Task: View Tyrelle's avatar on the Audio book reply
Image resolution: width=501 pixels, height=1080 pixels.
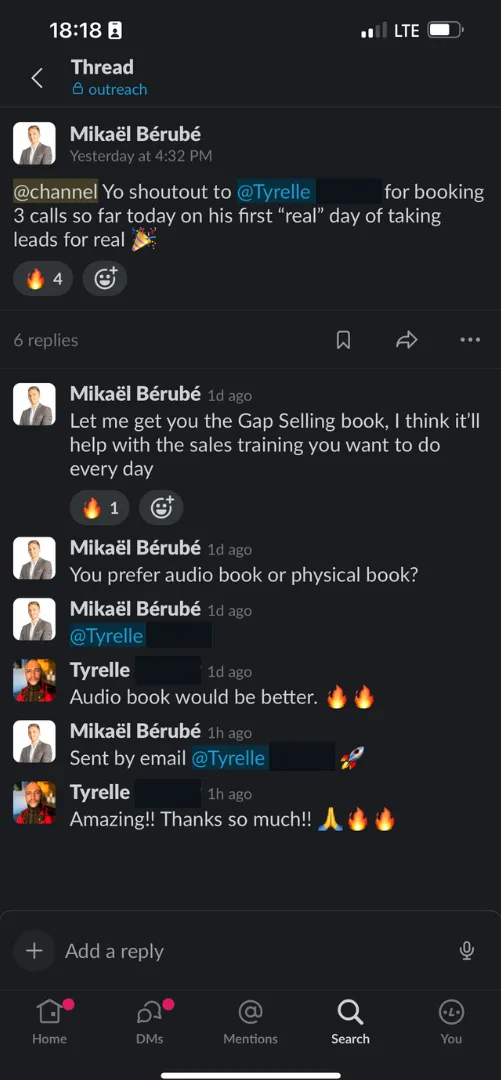Action: tap(34, 680)
